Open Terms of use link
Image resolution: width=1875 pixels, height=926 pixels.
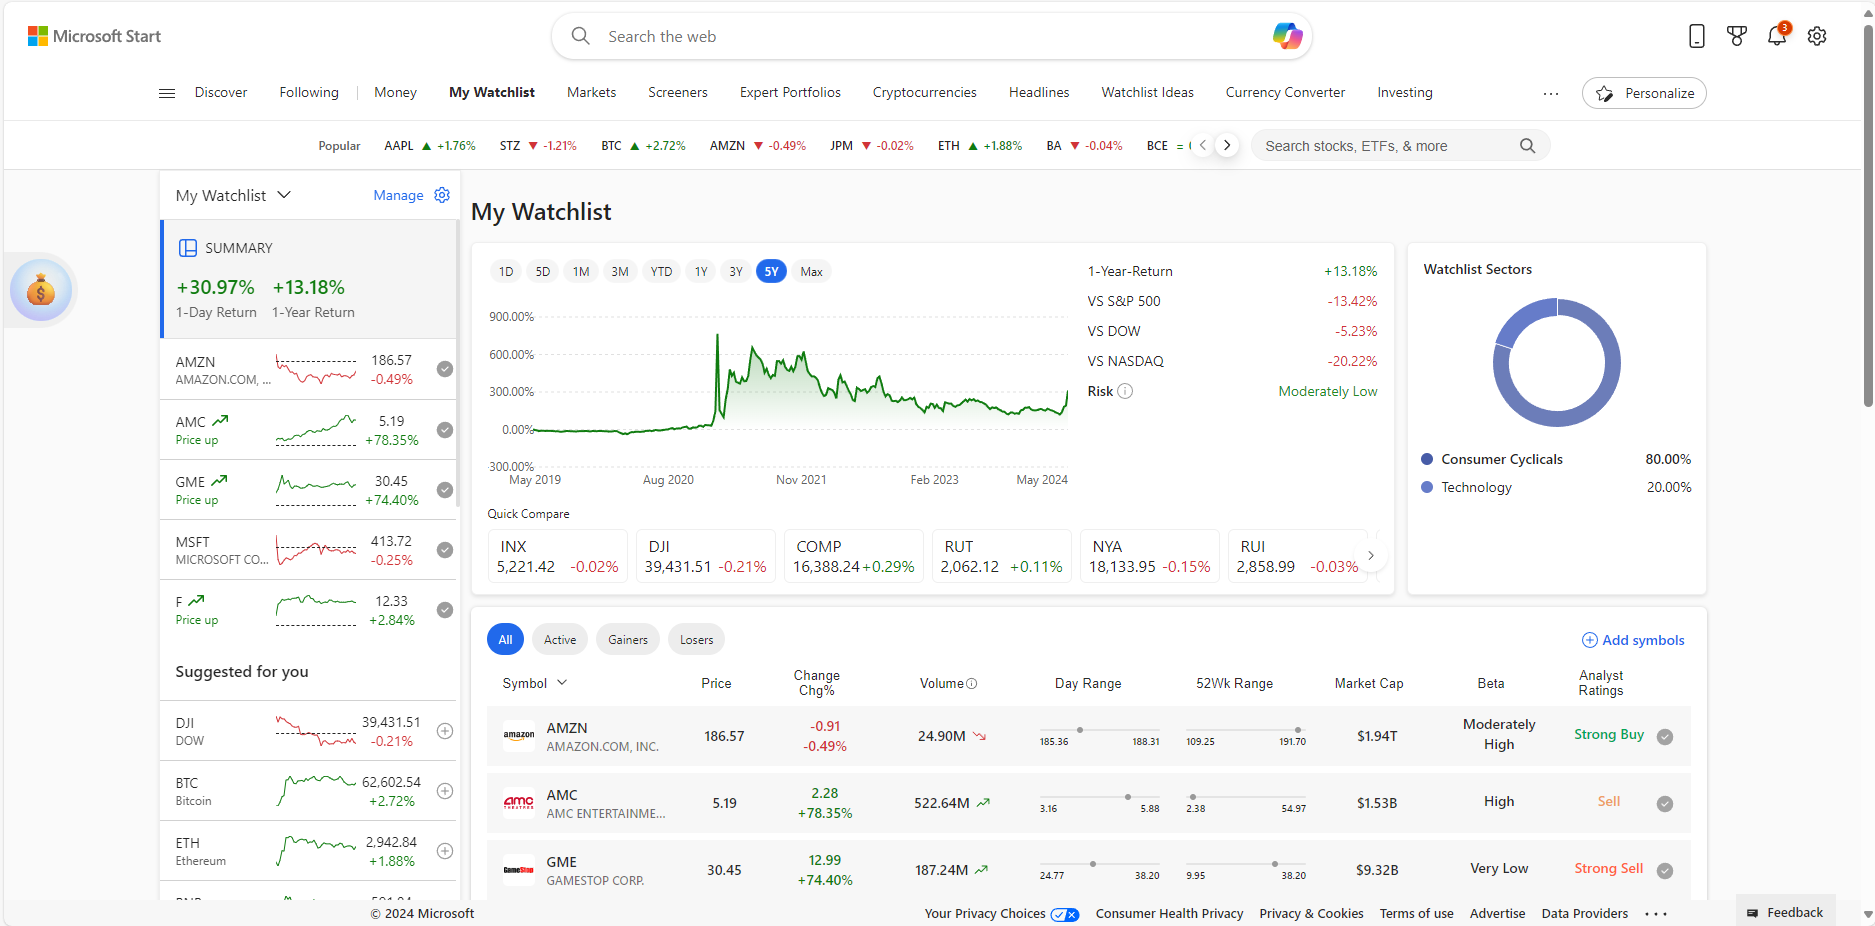click(1416, 914)
